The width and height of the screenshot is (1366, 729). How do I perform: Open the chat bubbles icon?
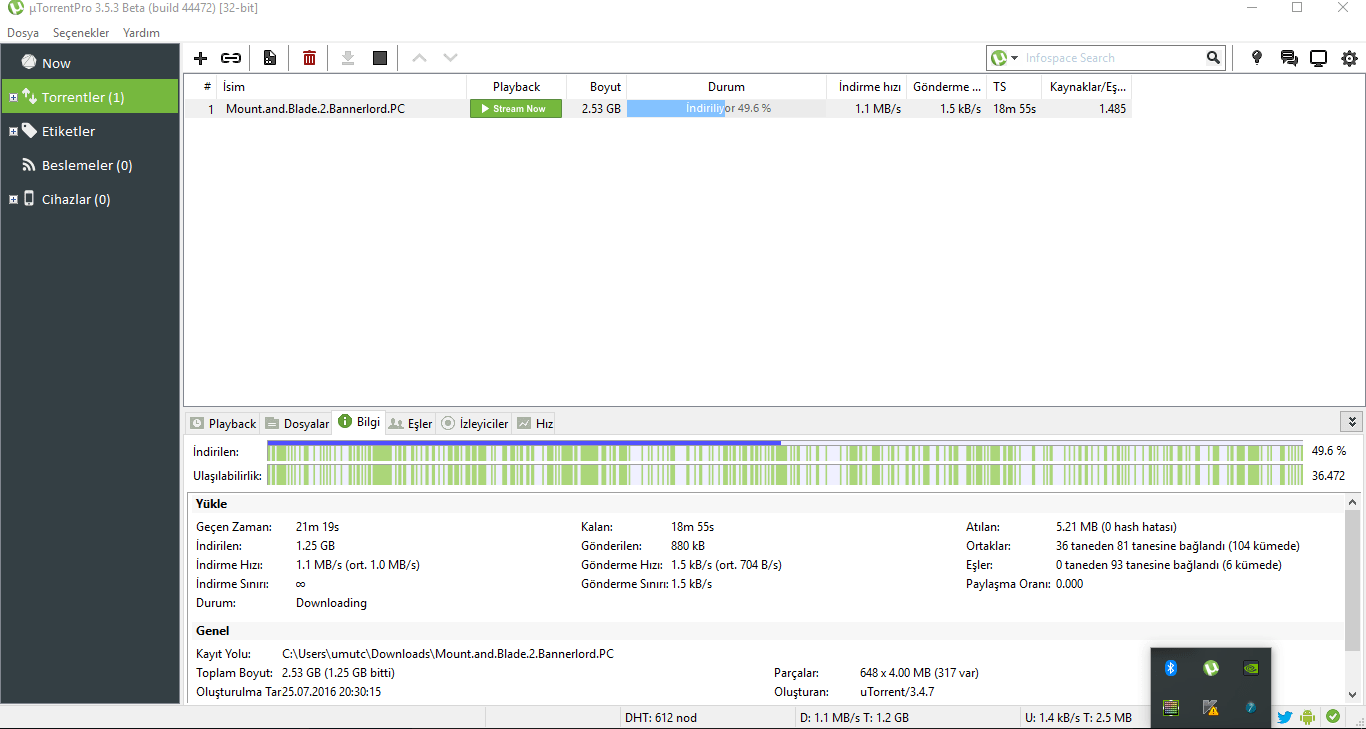pos(1289,58)
